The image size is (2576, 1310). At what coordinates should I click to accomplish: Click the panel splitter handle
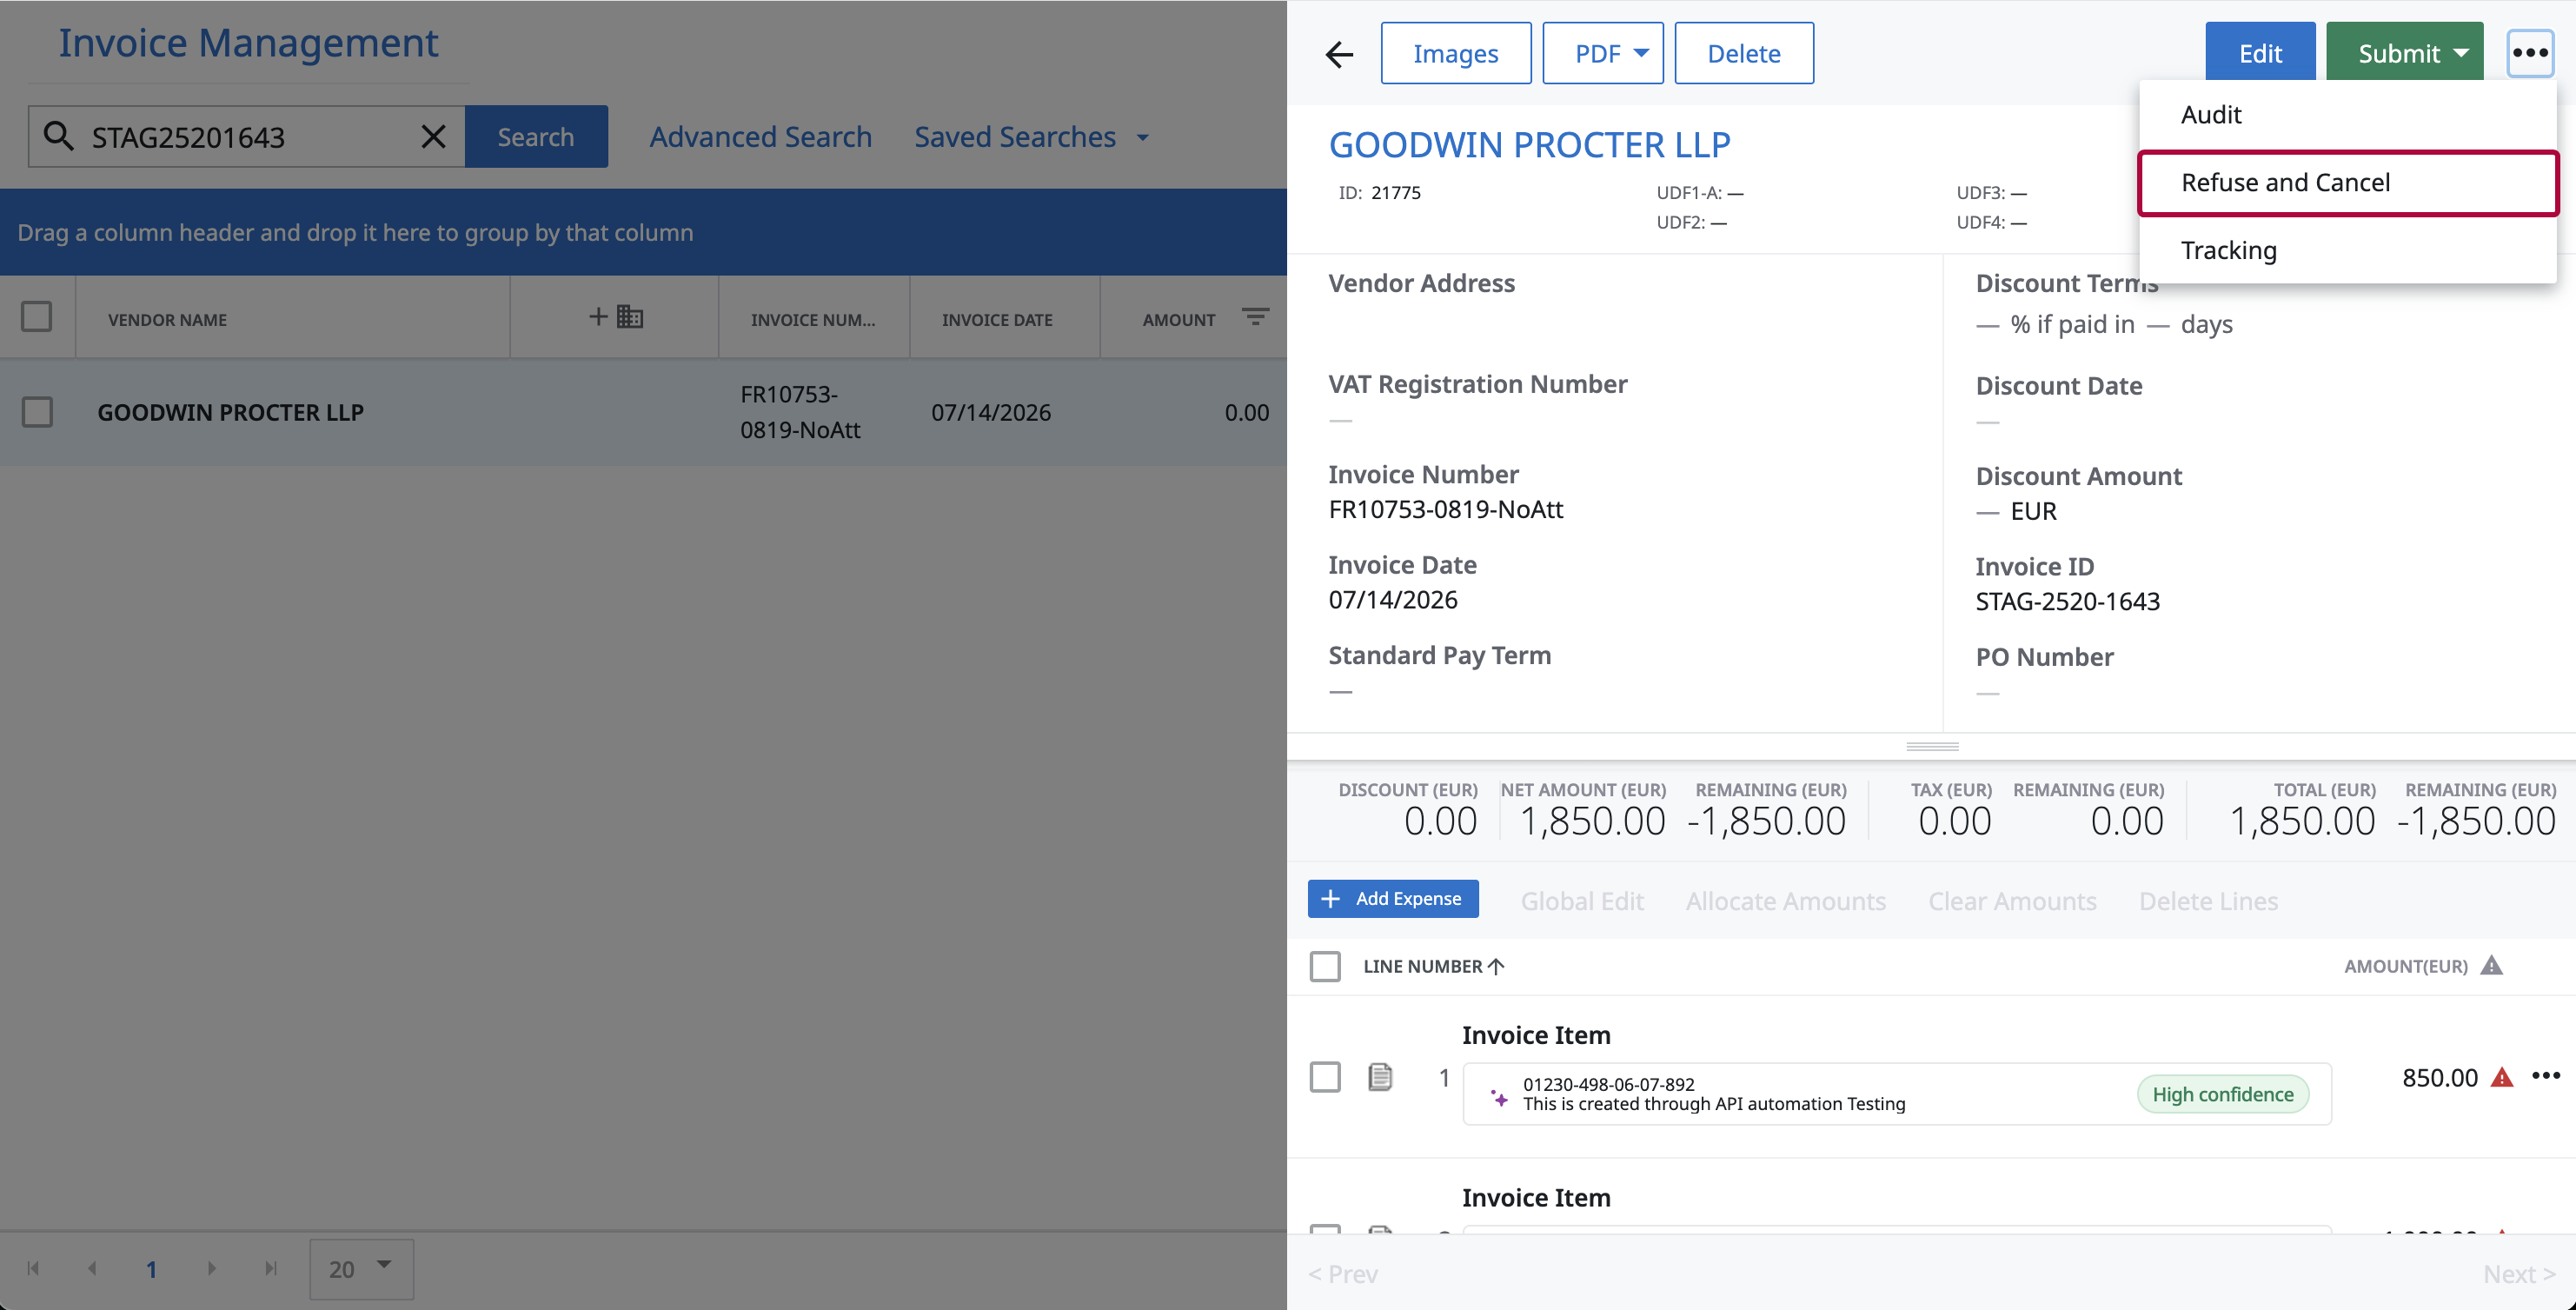tap(1932, 746)
